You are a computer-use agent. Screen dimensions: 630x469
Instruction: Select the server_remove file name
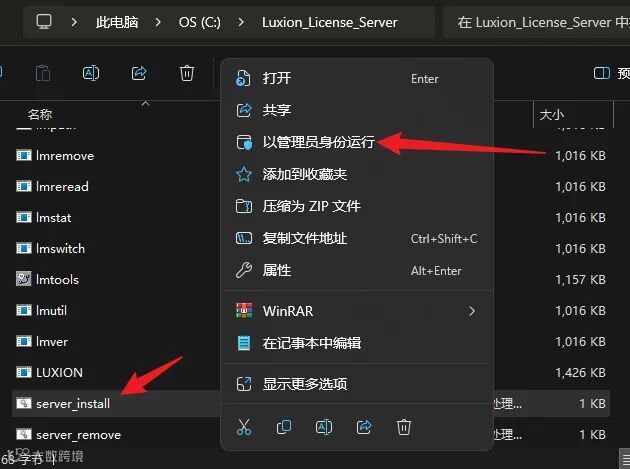[x=78, y=435]
